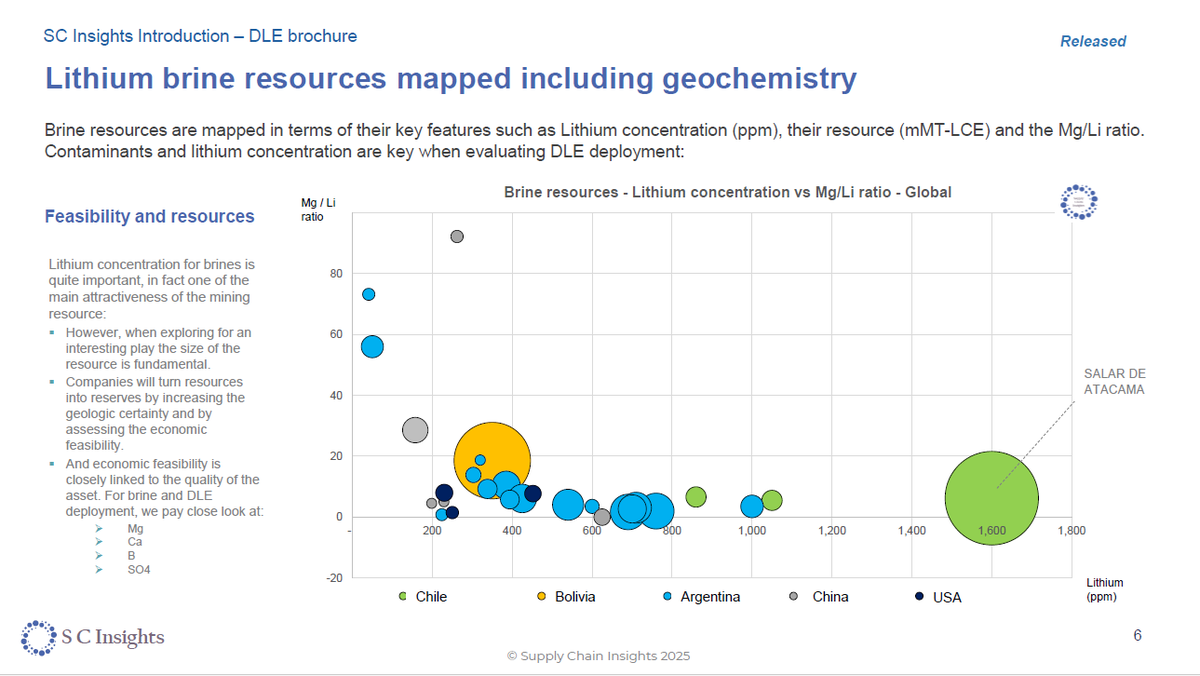Image resolution: width=1200 pixels, height=676 pixels.
Task: Click the chart title Brine resources heading
Action: (727, 192)
